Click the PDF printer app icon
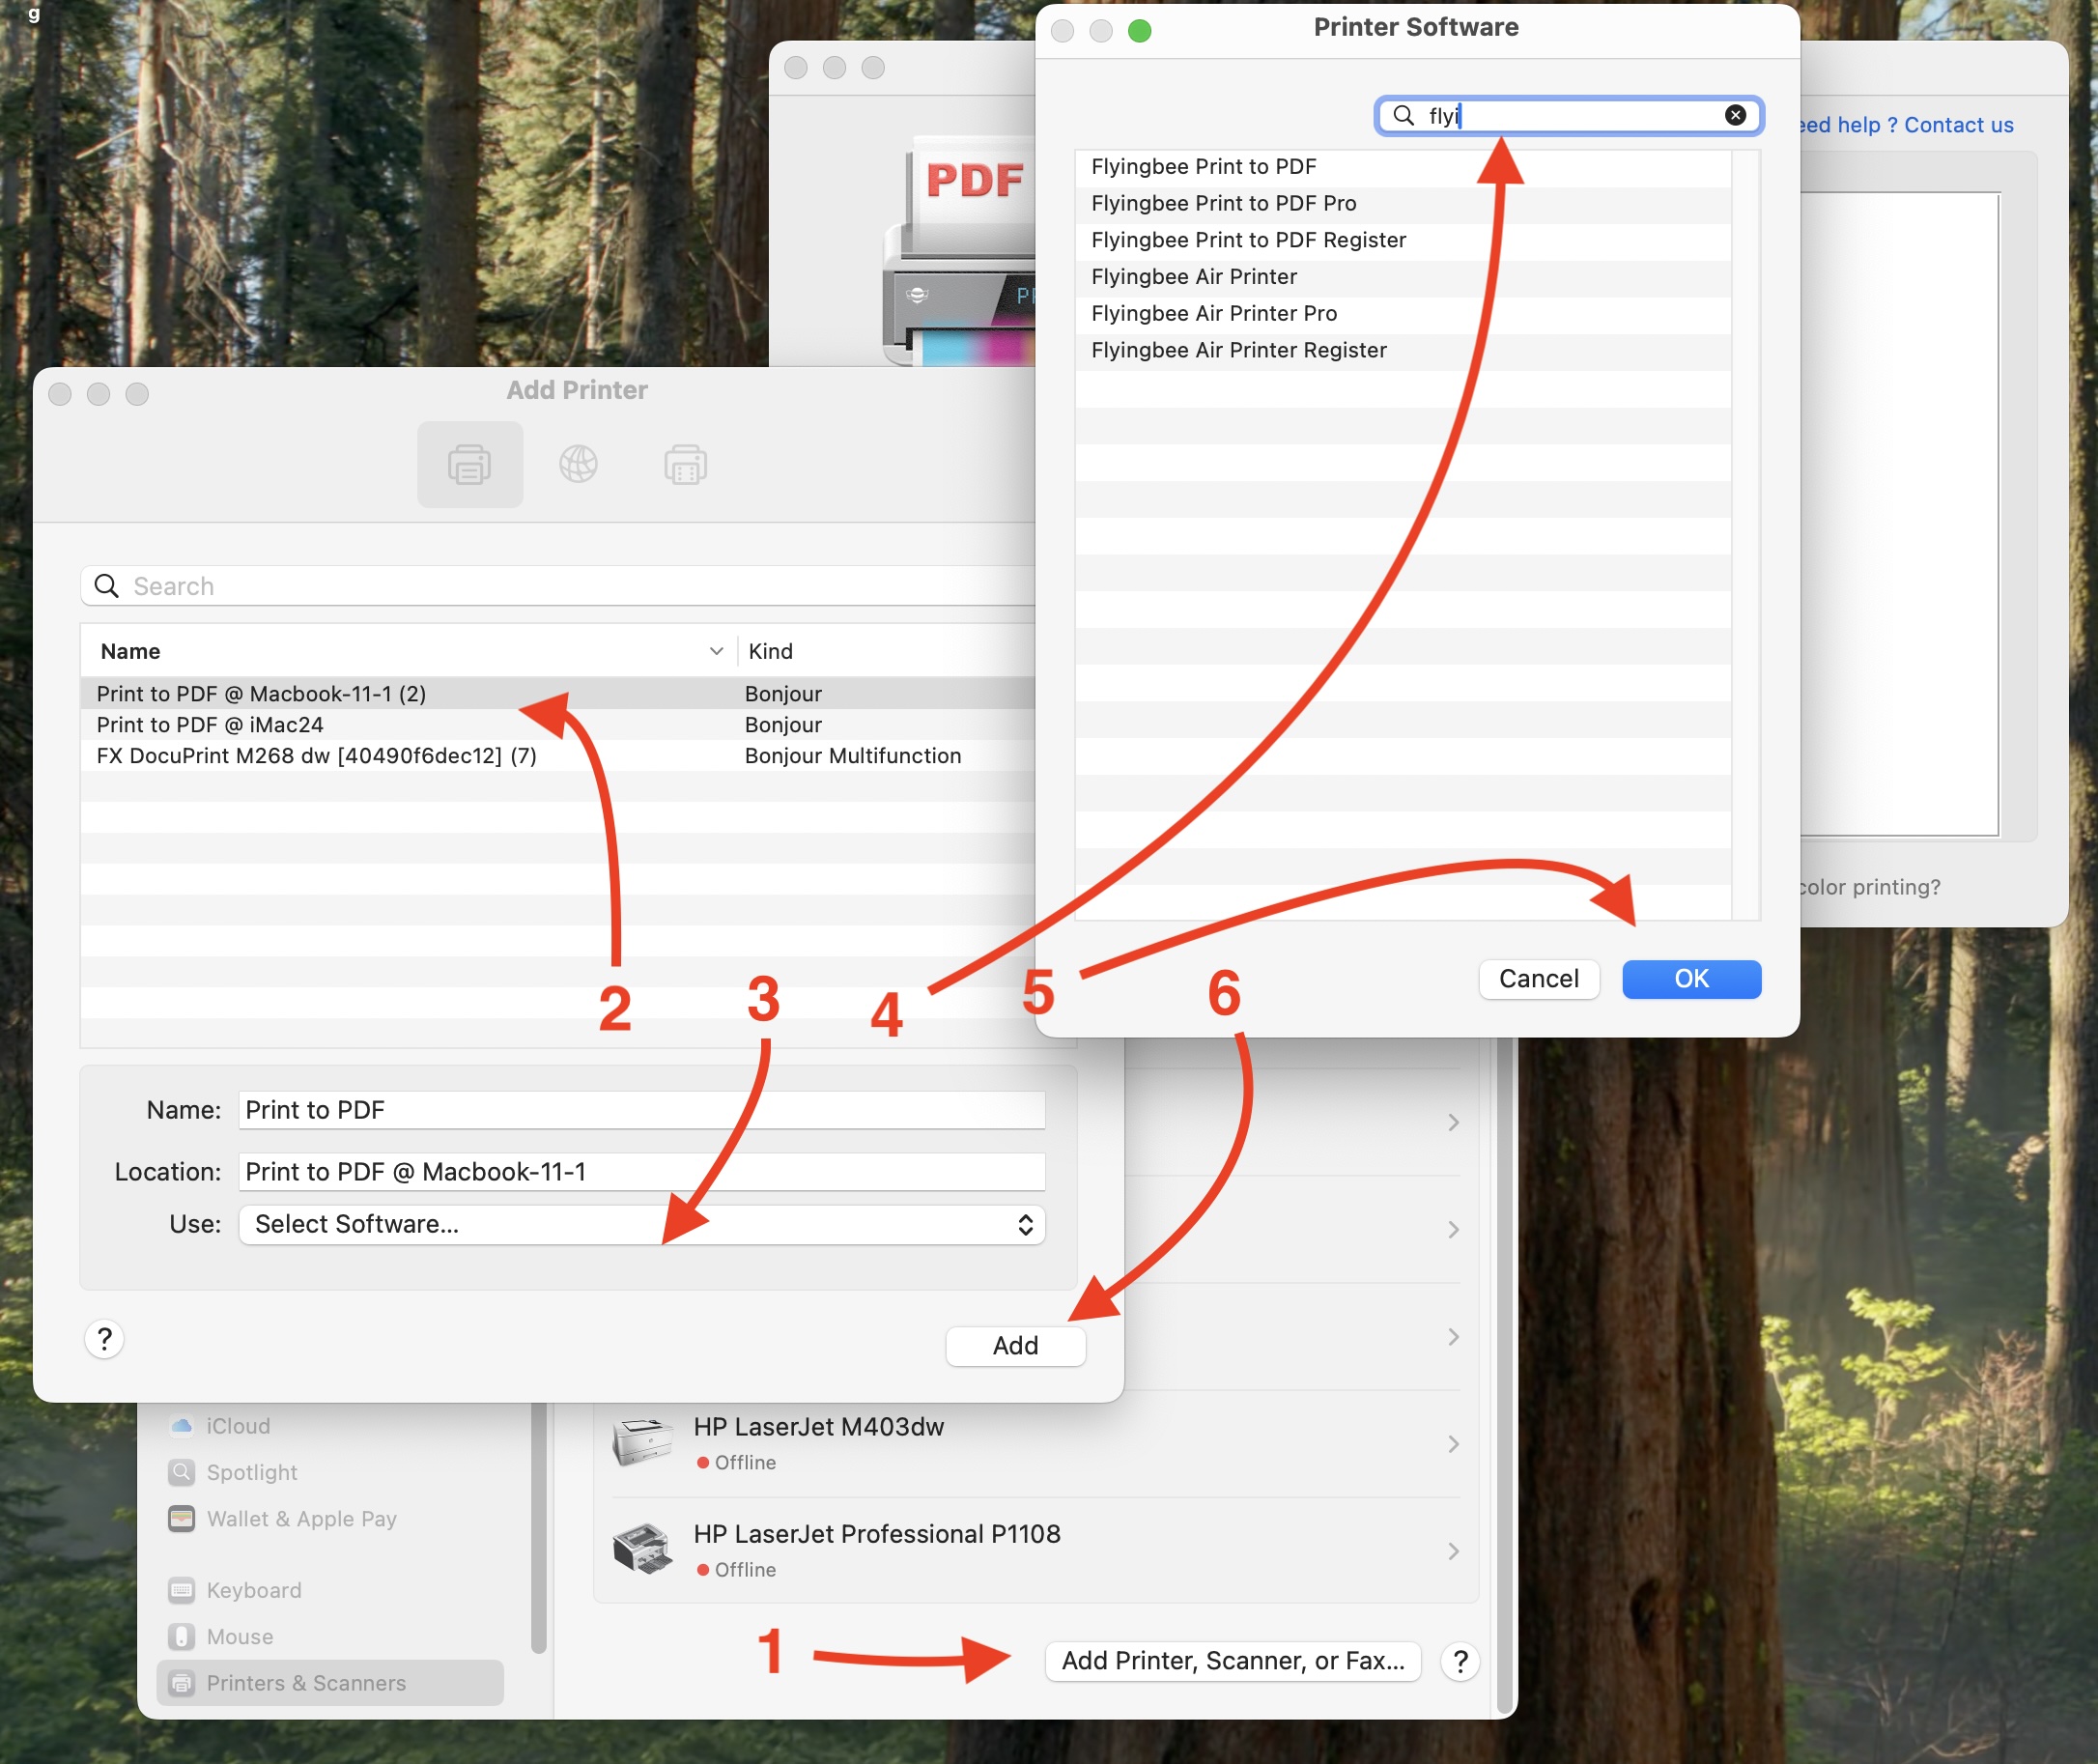2098x1764 pixels. pos(959,251)
